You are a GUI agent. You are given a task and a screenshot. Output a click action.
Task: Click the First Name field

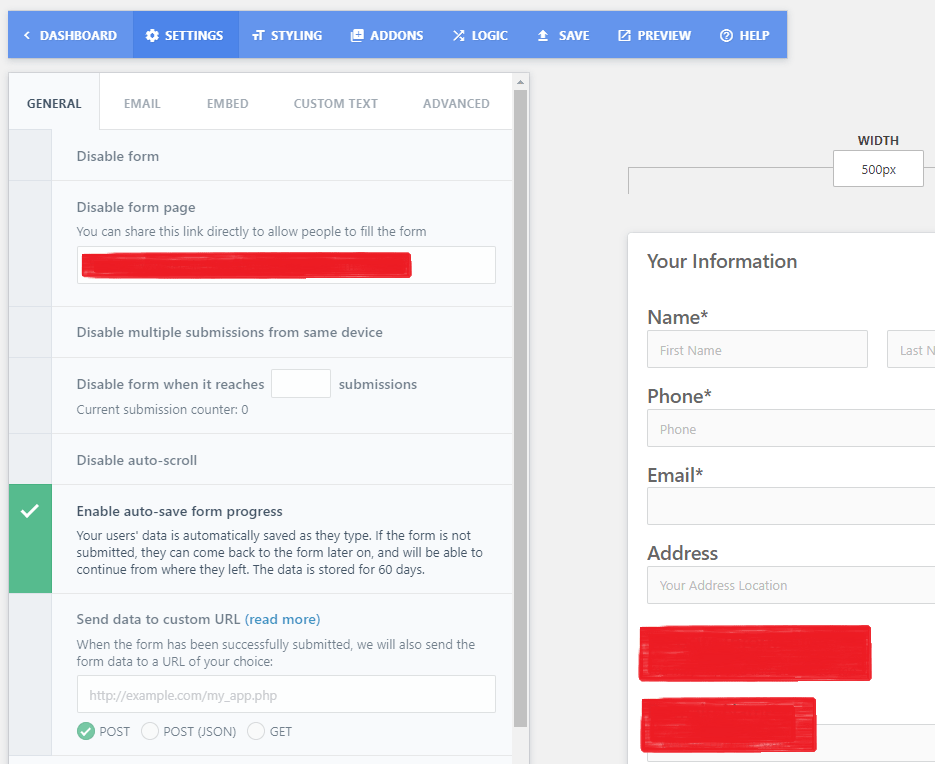(757, 349)
